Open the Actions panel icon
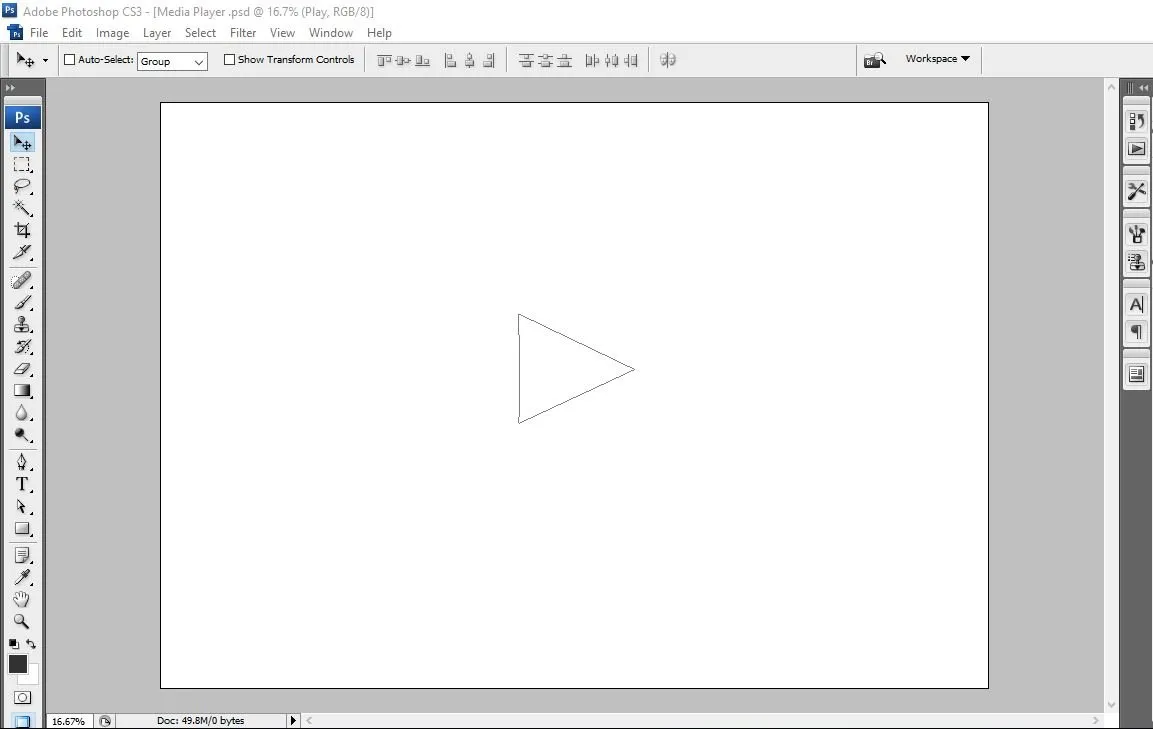This screenshot has height=729, width=1153. tap(1136, 149)
